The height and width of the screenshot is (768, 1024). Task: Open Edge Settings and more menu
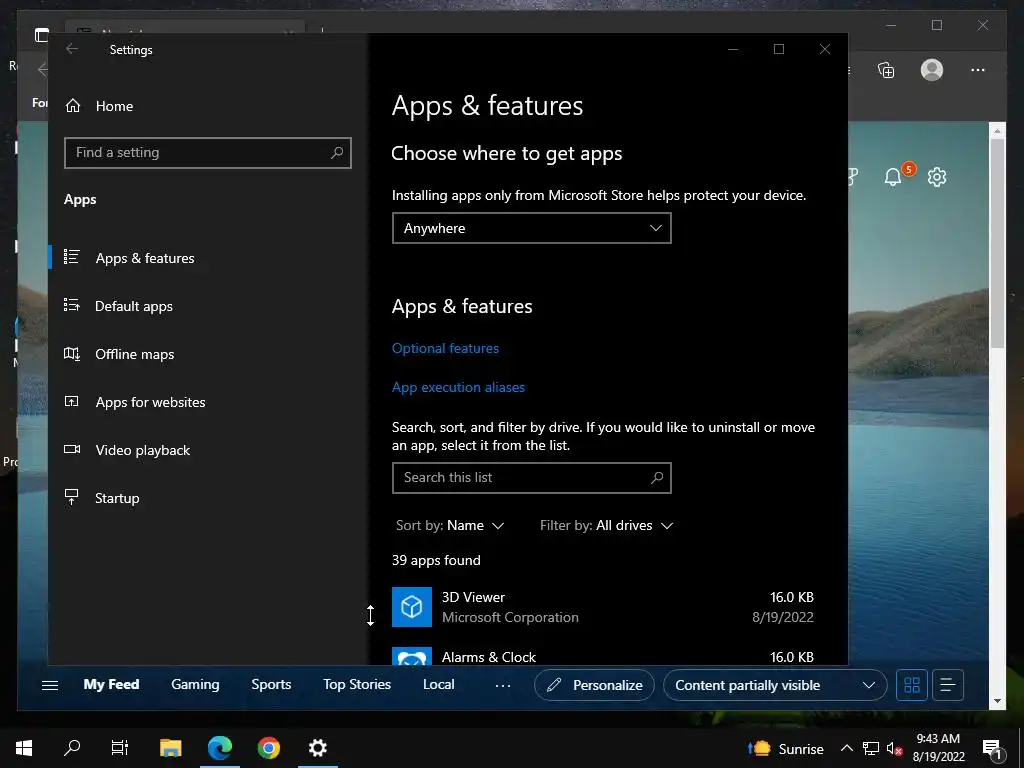pyautogui.click(x=978, y=70)
